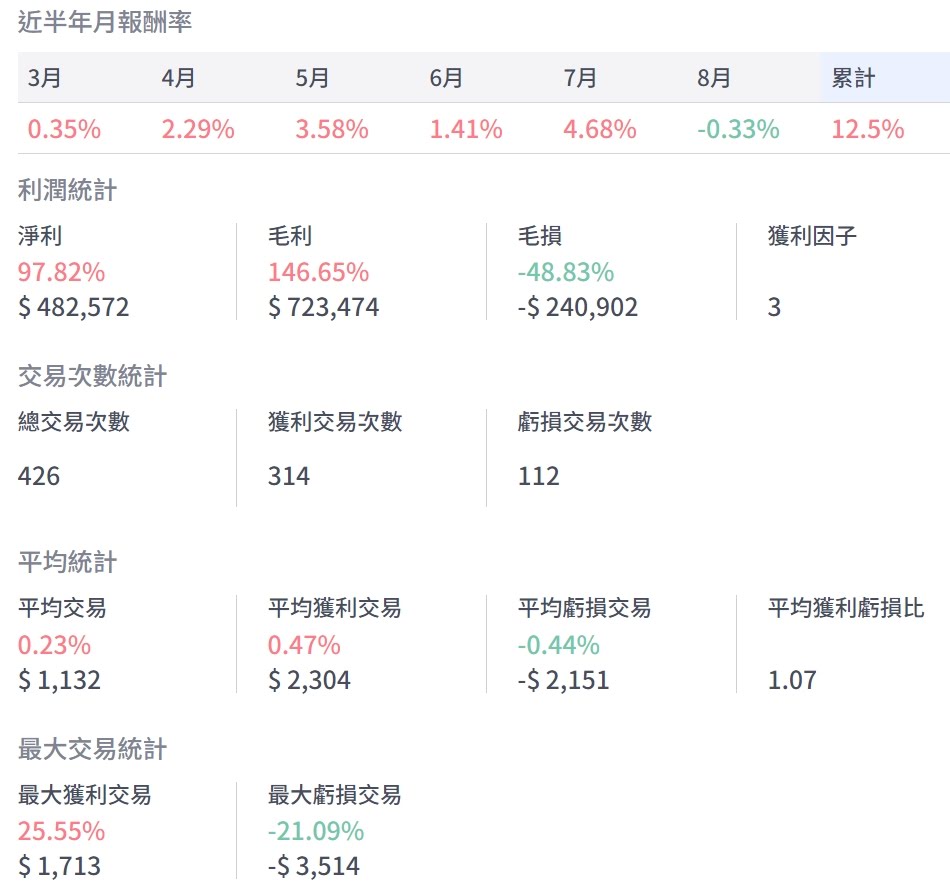Select the 6月 column header
This screenshot has height=895, width=950.
446,78
